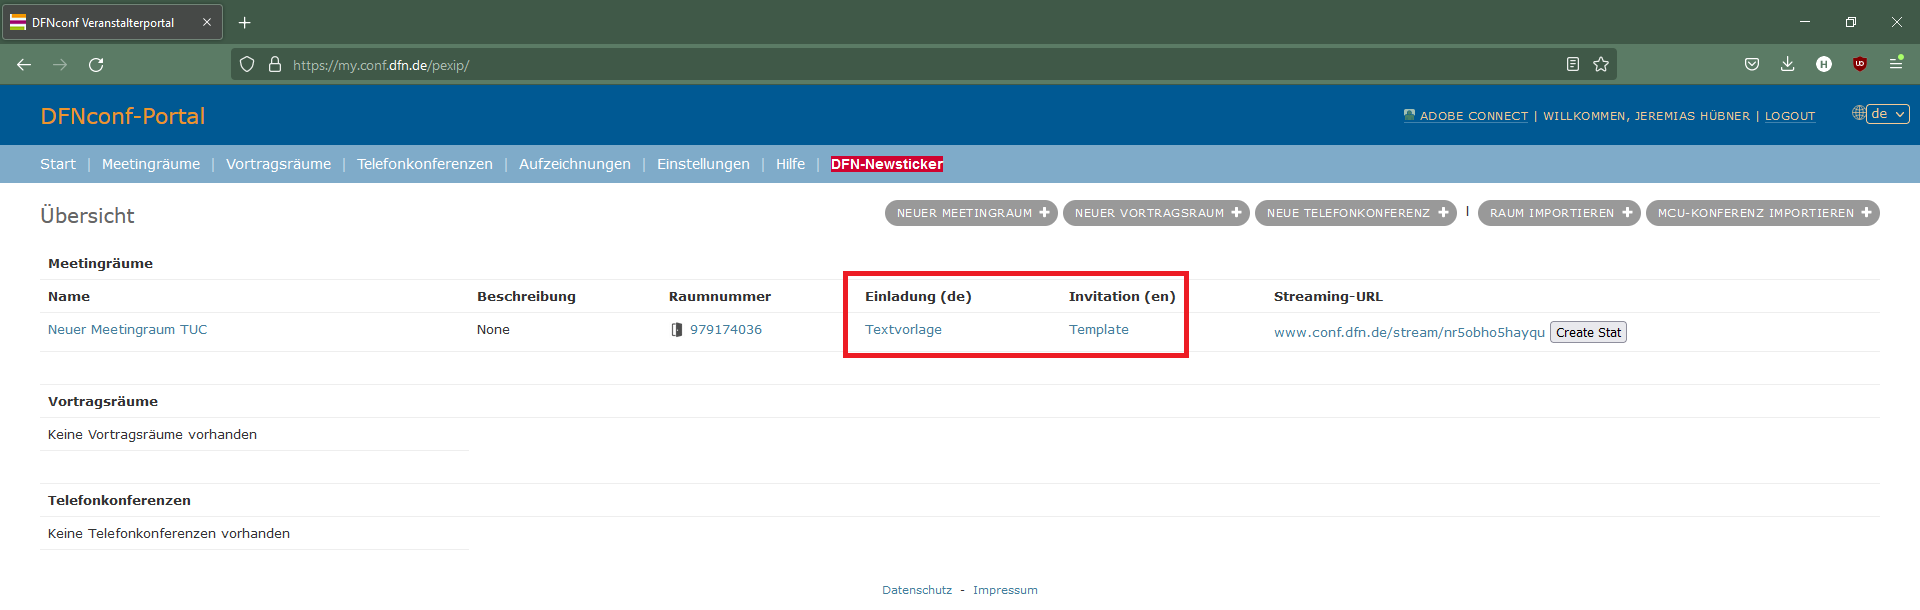
Task: Click MCU-Konferenz importieren button
Action: click(x=1763, y=213)
